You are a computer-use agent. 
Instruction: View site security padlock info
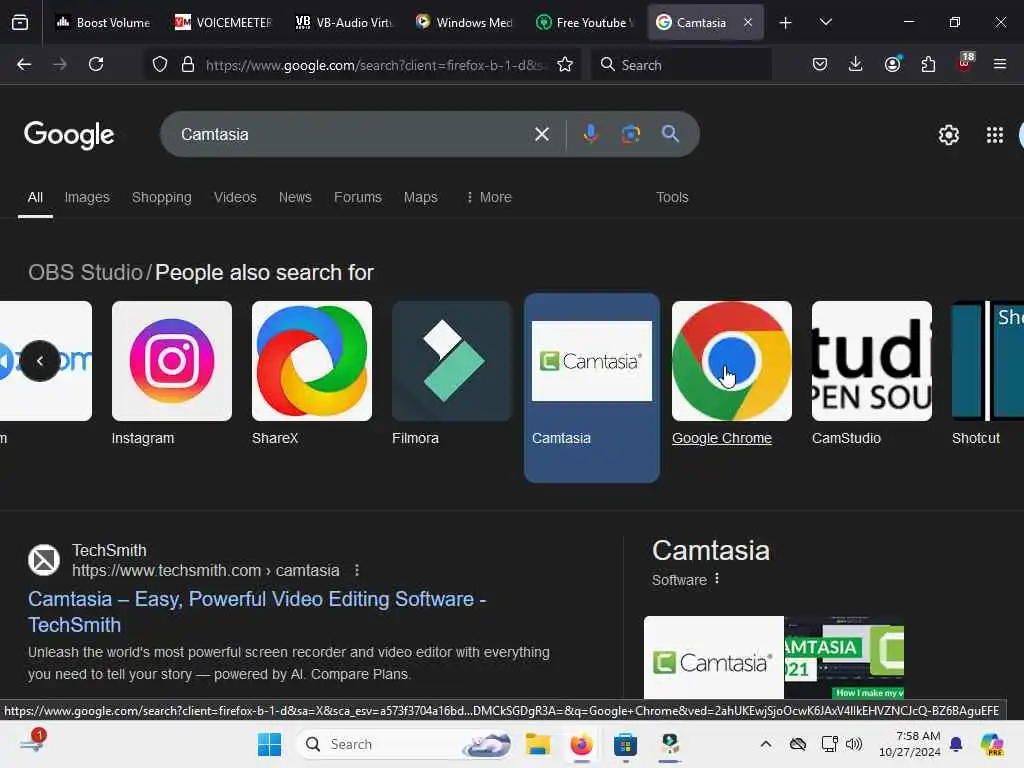tap(188, 64)
